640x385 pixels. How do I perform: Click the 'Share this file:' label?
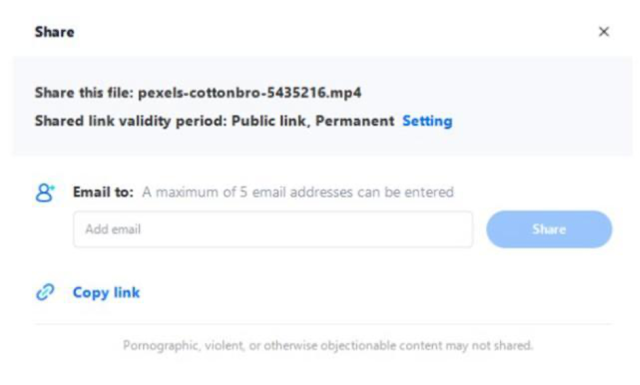tap(84, 93)
